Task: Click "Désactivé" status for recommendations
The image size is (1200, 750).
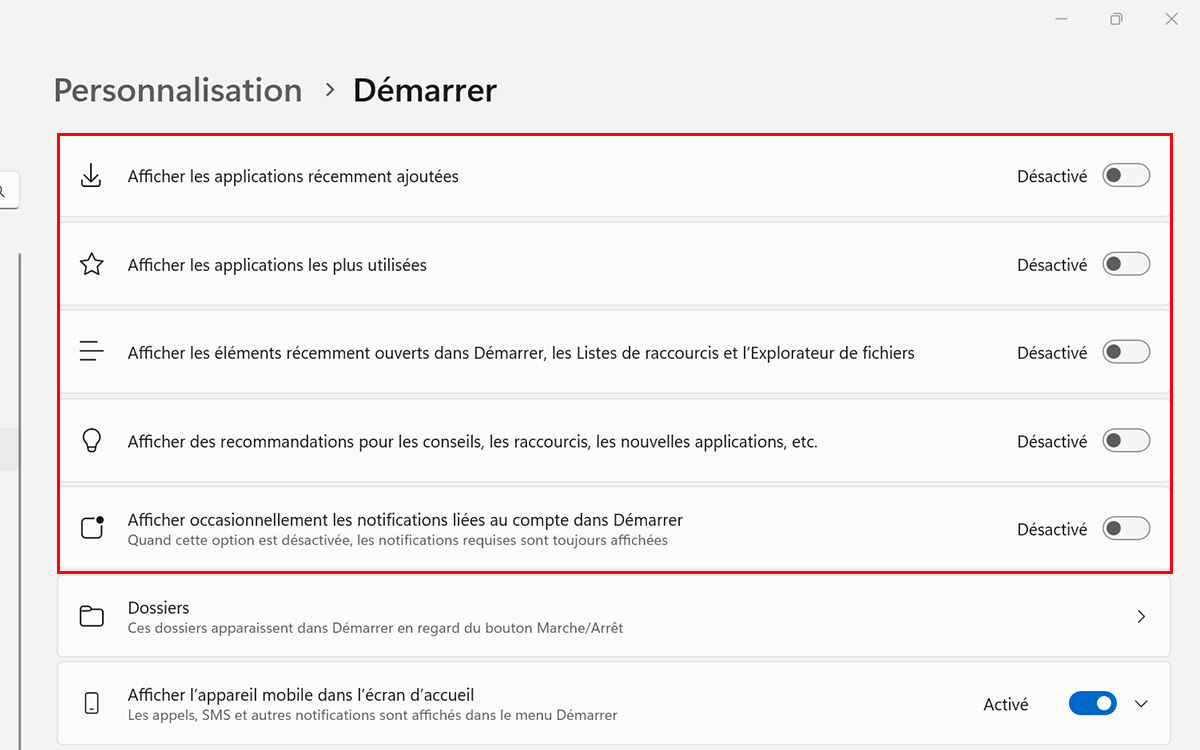Action: coord(1052,441)
